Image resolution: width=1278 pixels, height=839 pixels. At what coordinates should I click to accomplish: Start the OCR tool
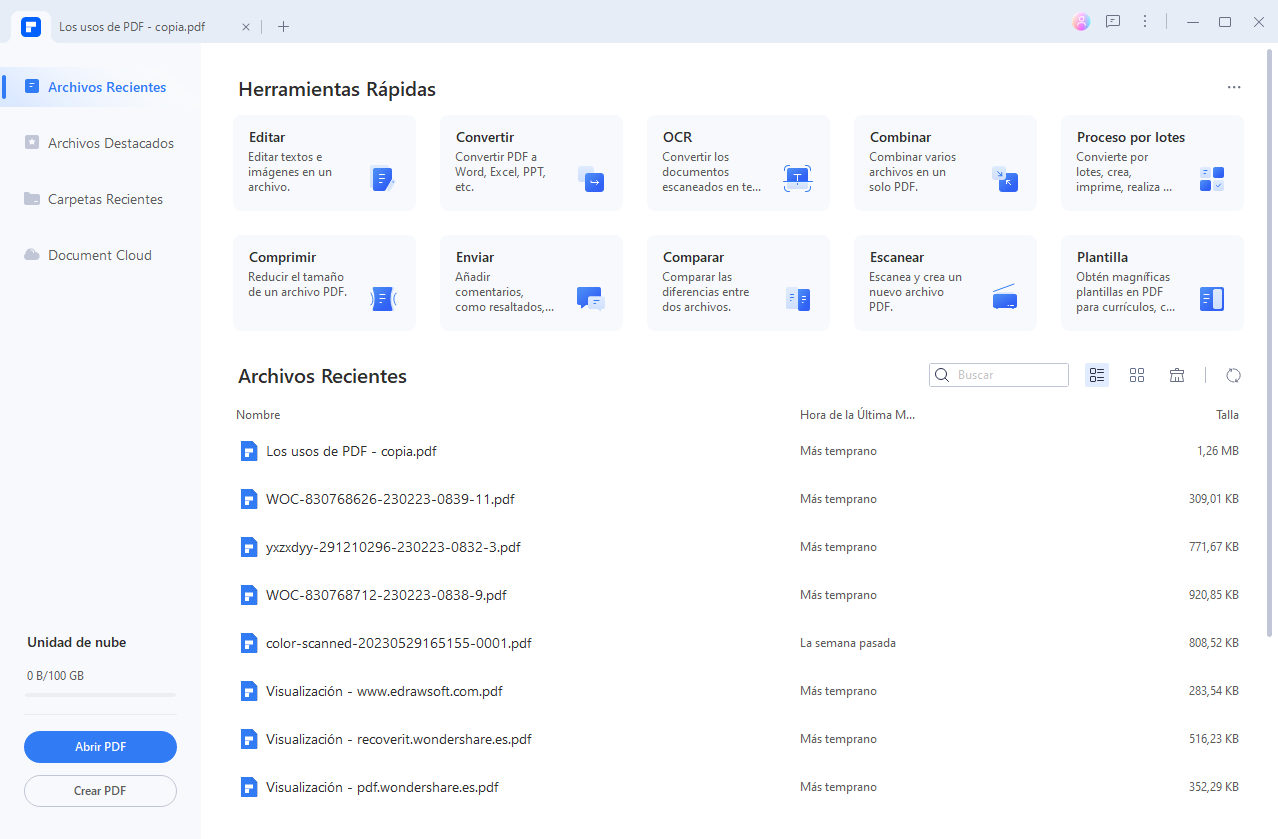(738, 162)
